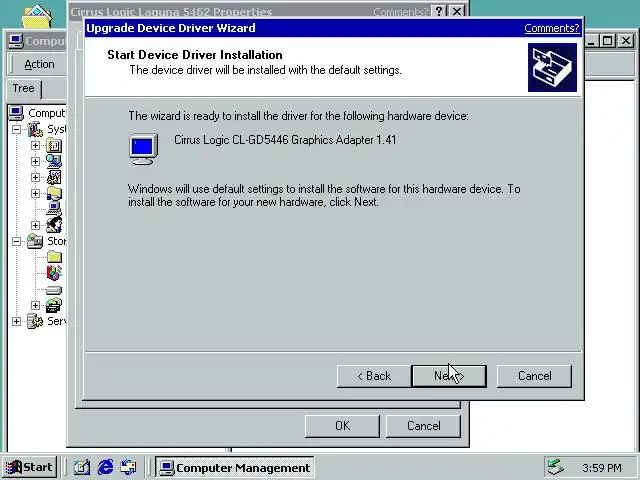Select the Disk Defragmenter icon
The height and width of the screenshot is (480, 640).
pos(54,273)
